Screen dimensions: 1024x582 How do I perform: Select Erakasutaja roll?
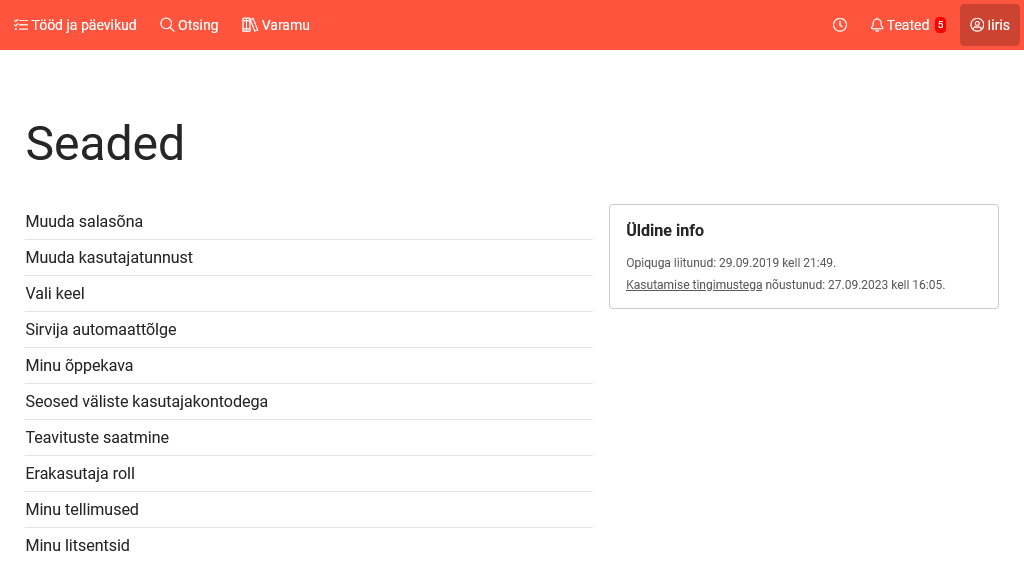click(80, 474)
